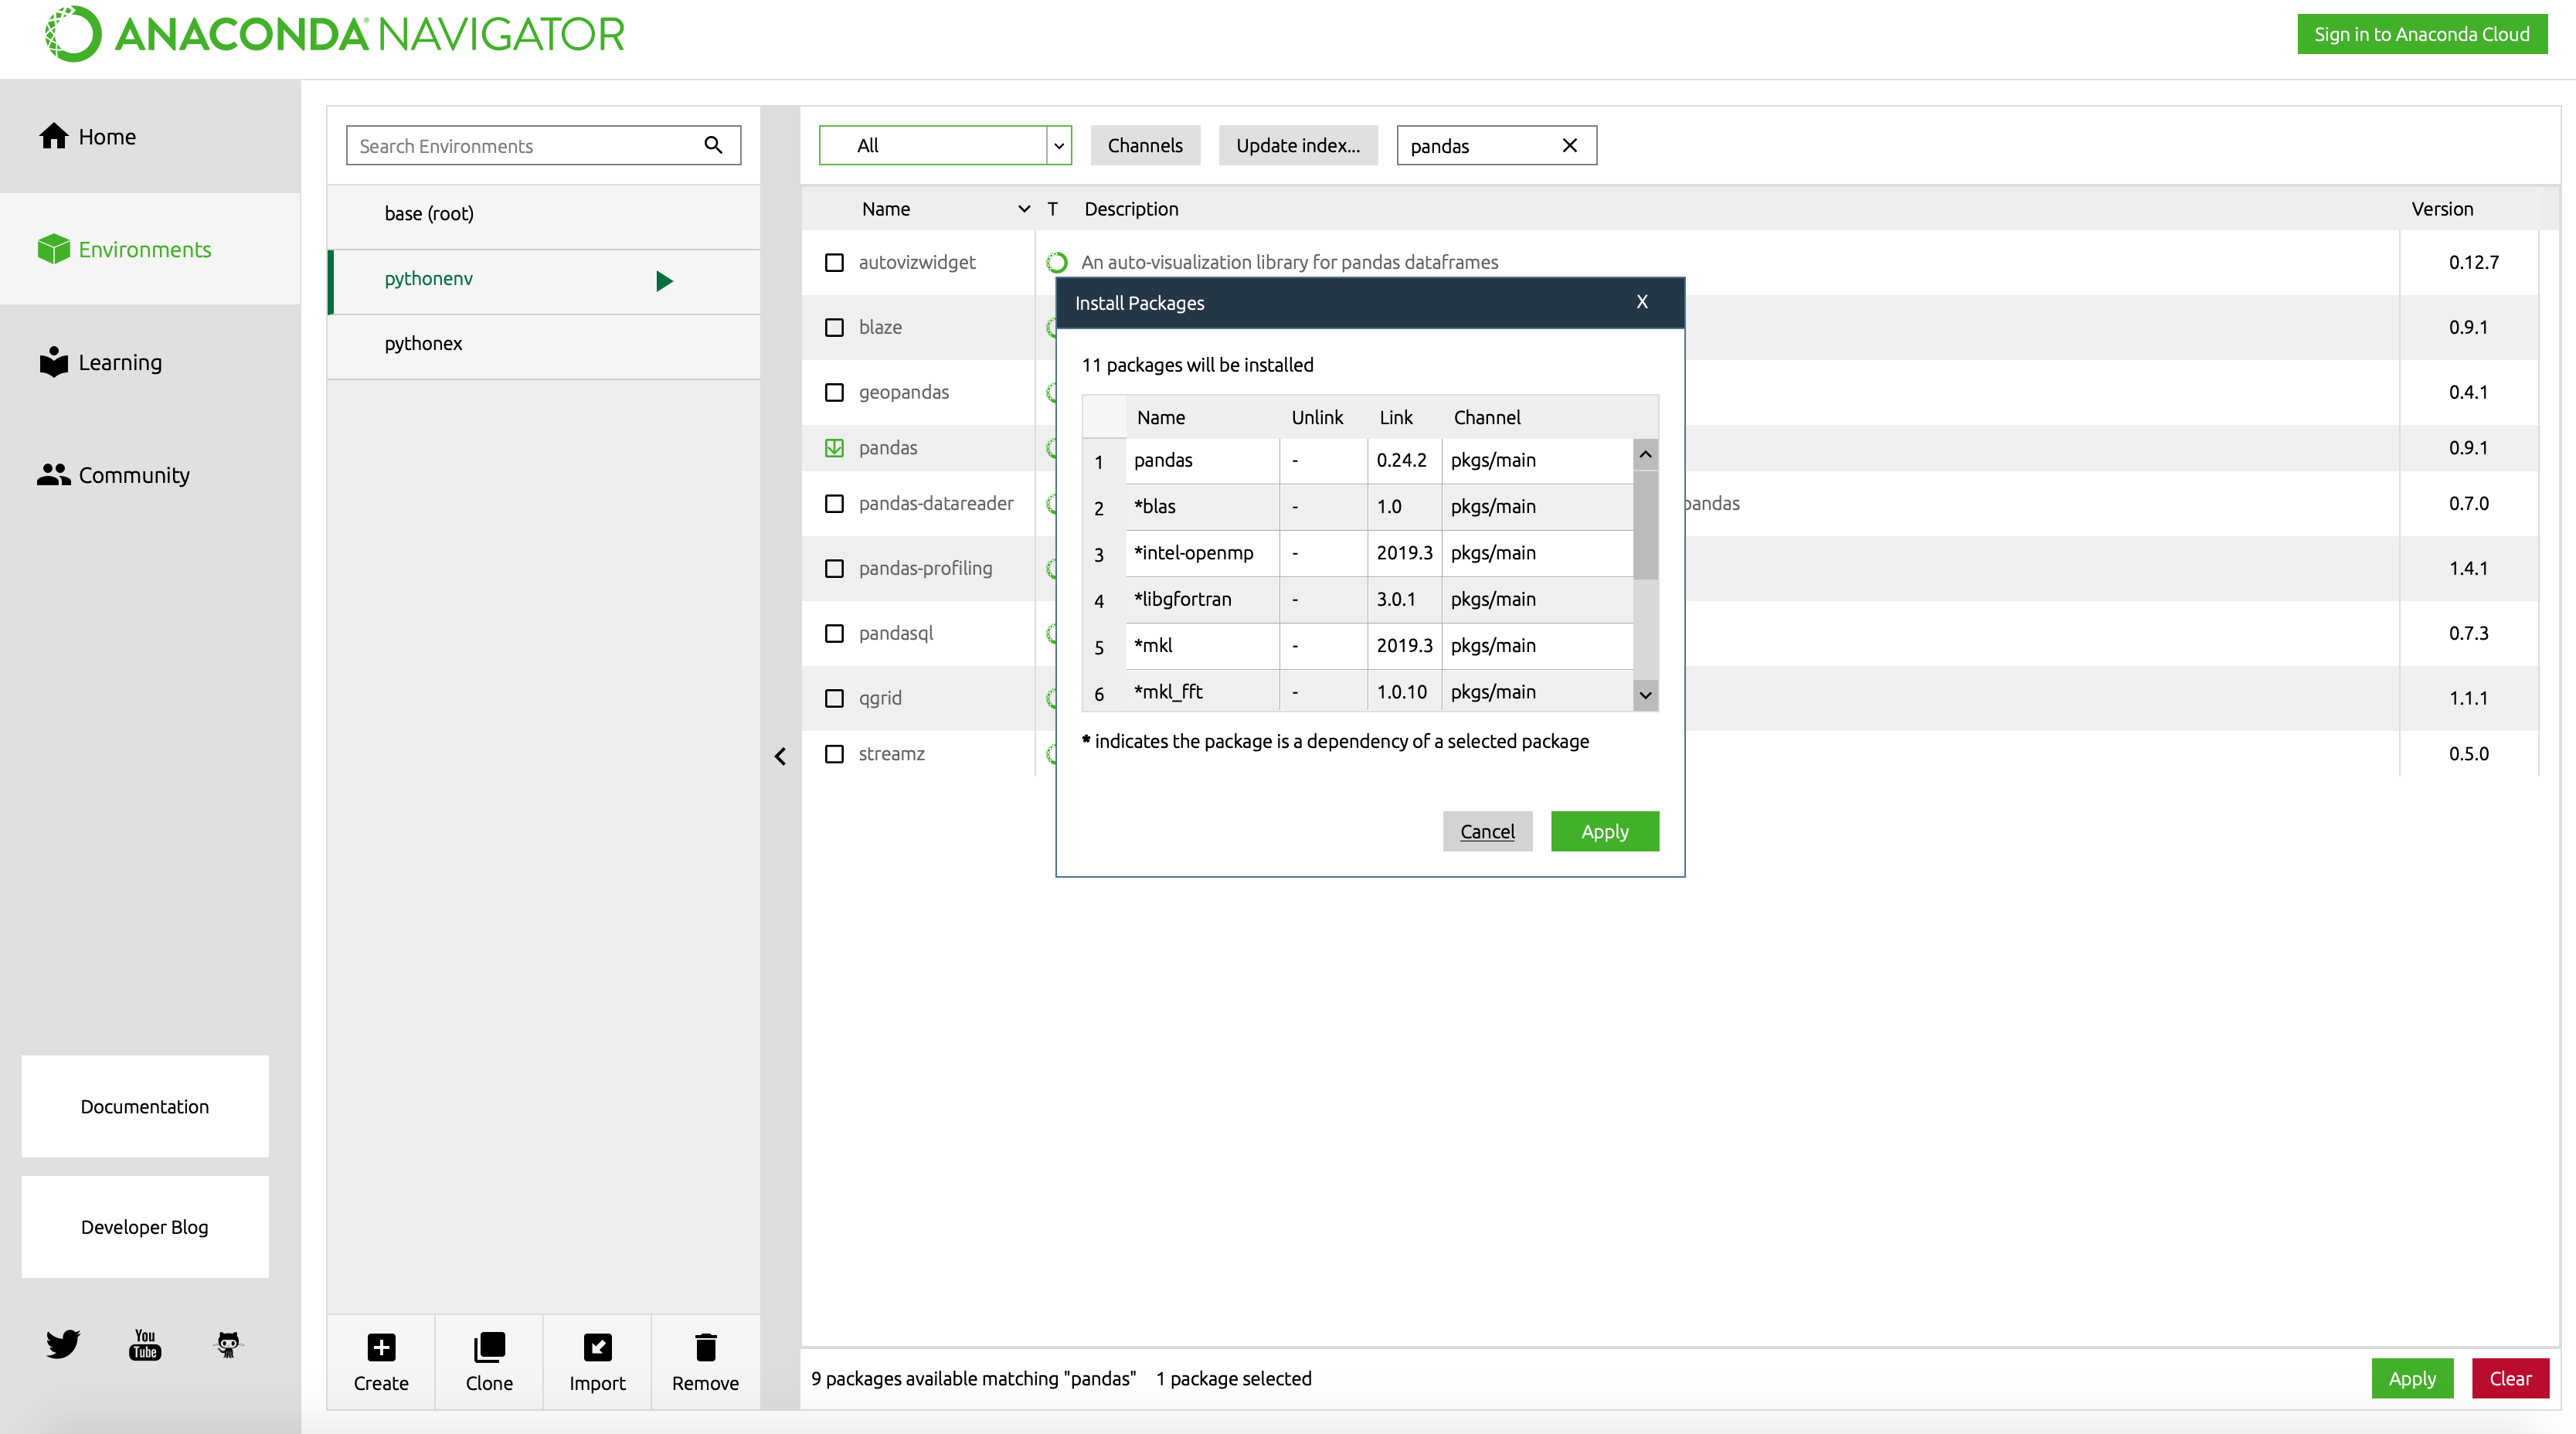Run the pythonenv play arrow
2576x1434 pixels.
664,281
